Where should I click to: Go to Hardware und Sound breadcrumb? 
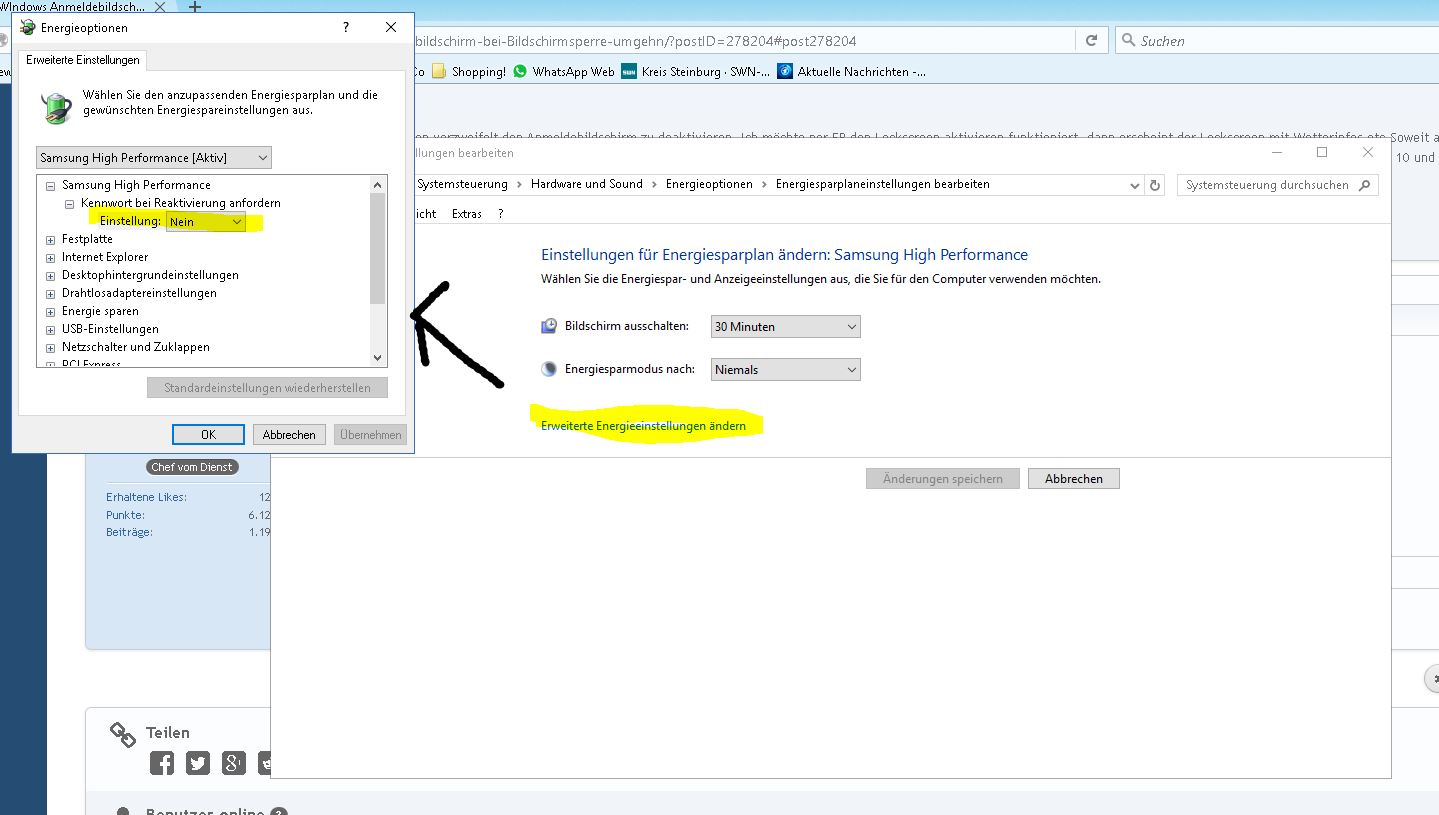point(587,184)
